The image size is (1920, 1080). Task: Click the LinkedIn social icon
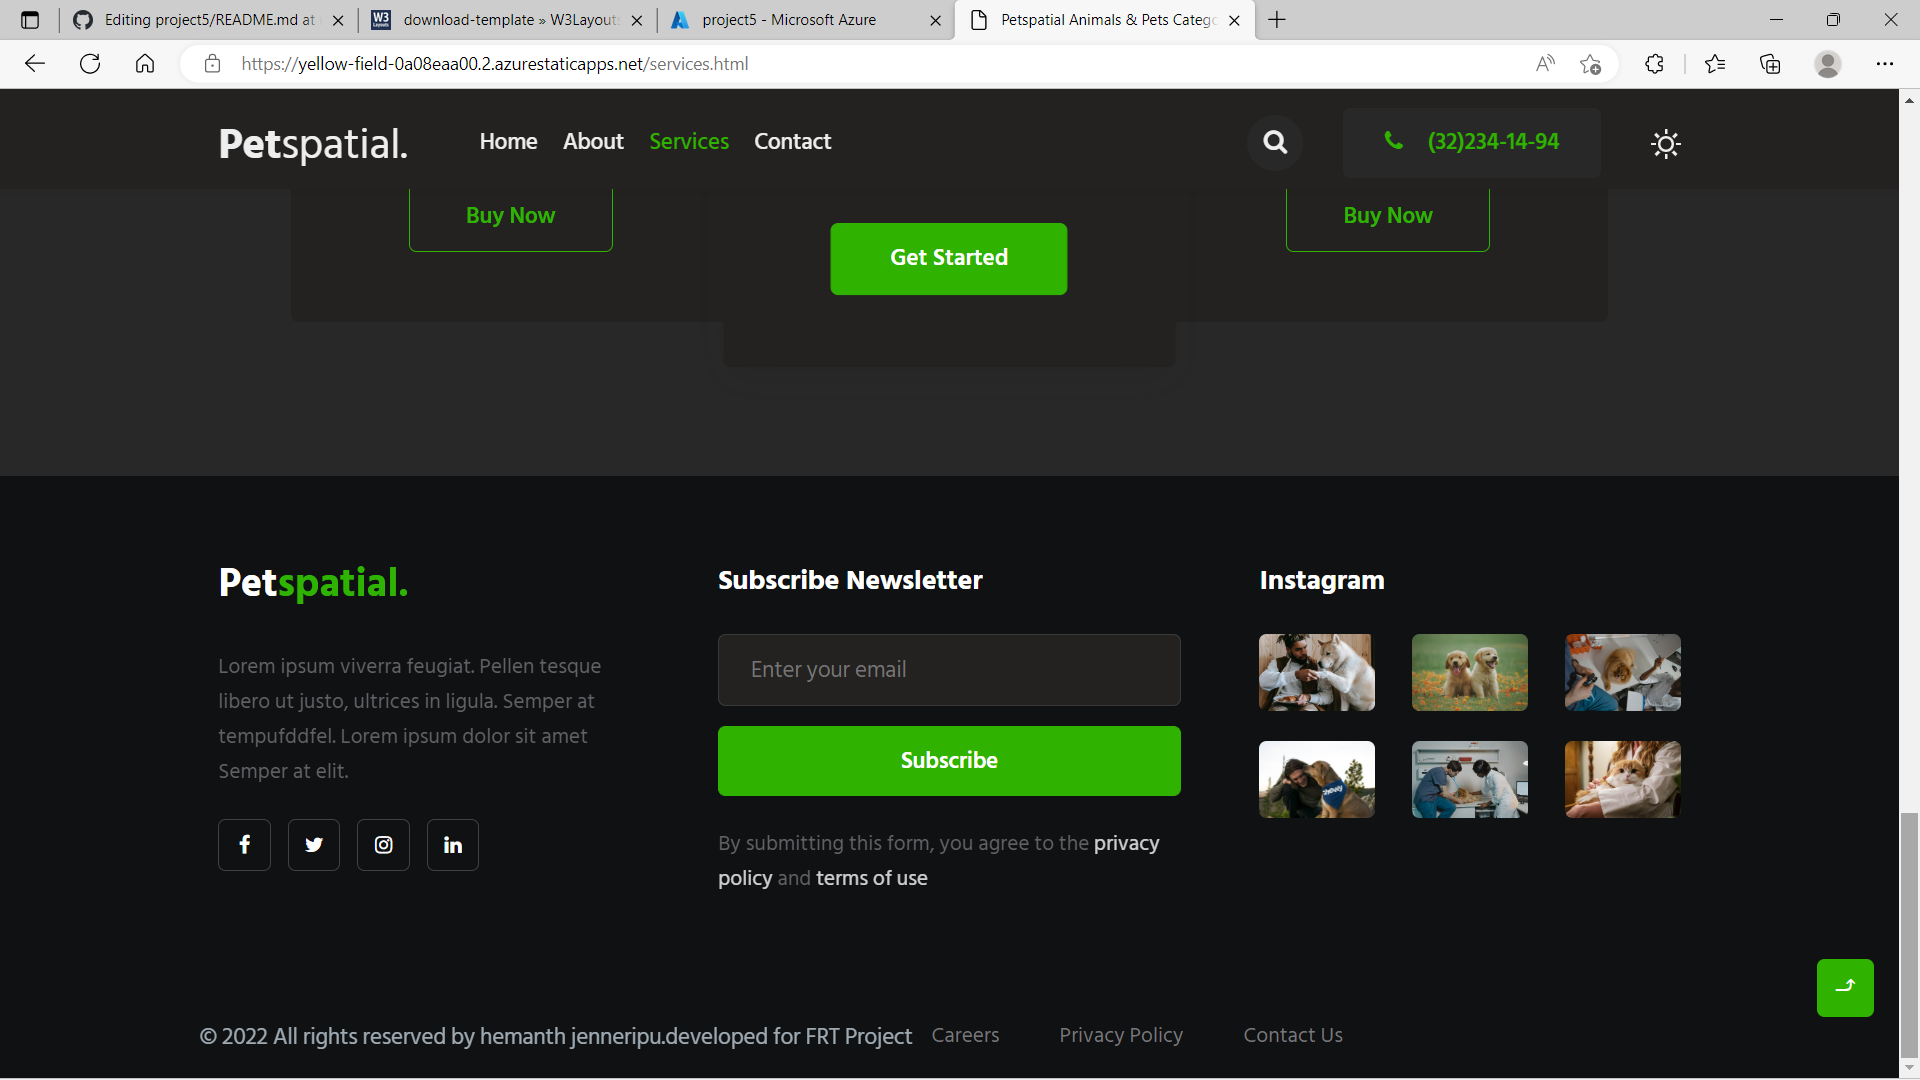point(452,844)
